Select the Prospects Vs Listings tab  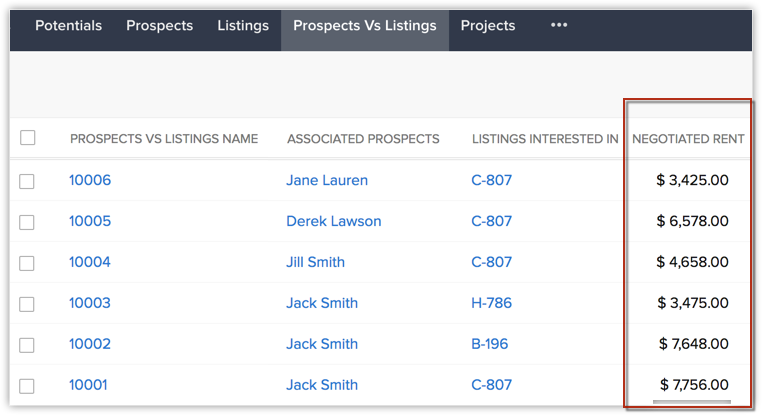[x=364, y=25]
